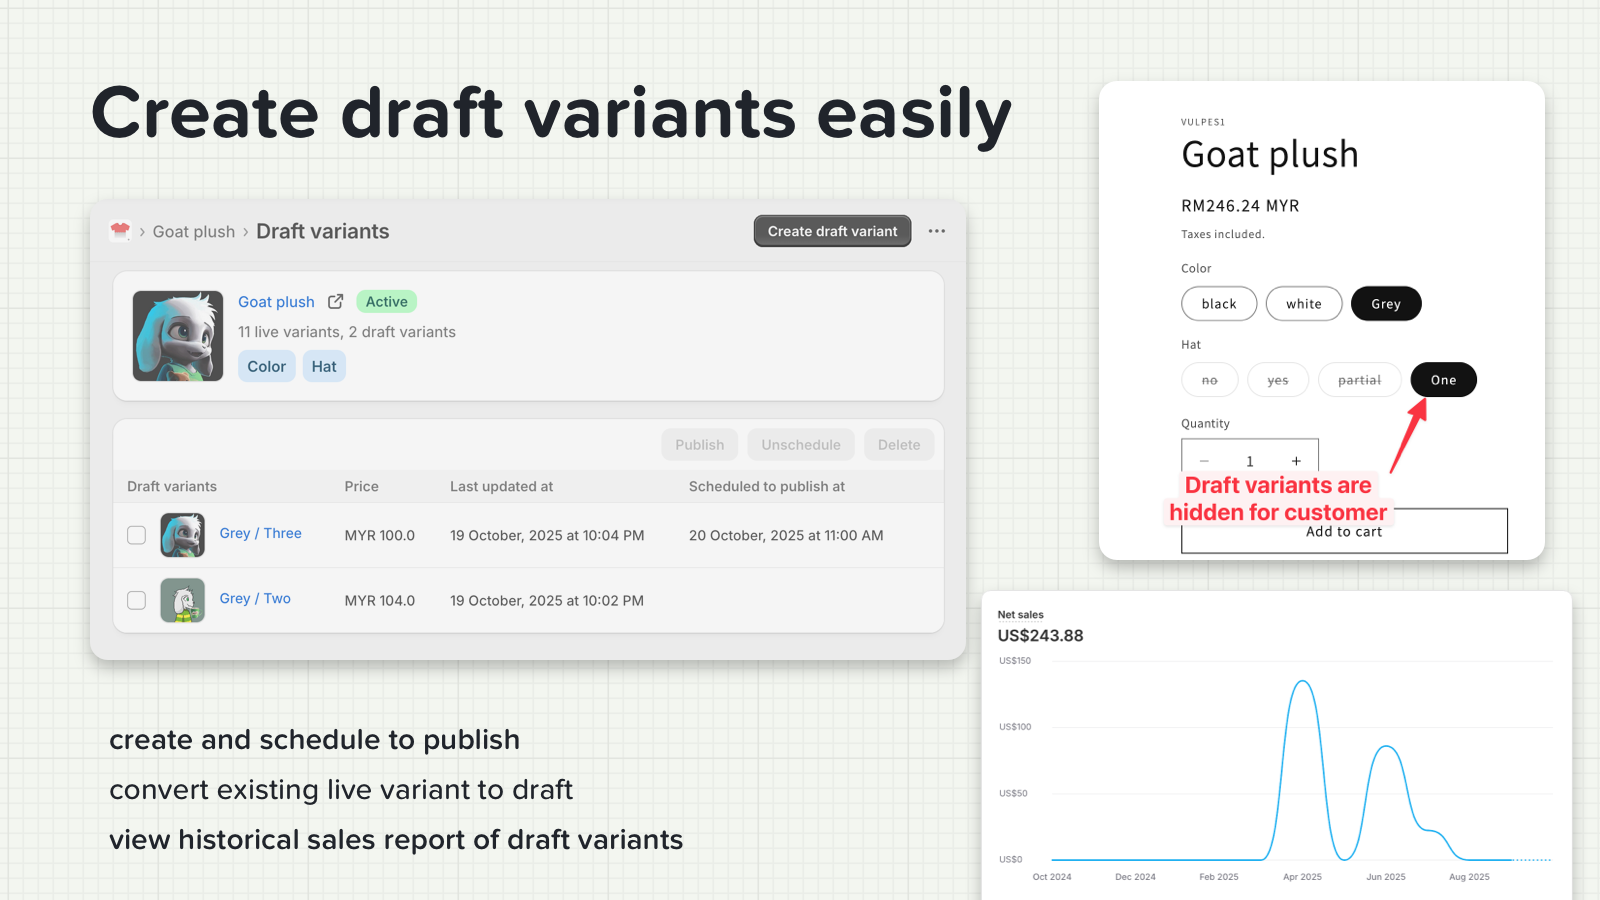Viewport: 1600px width, 900px height.
Task: Open Goat plush external link icon
Action: point(336,302)
